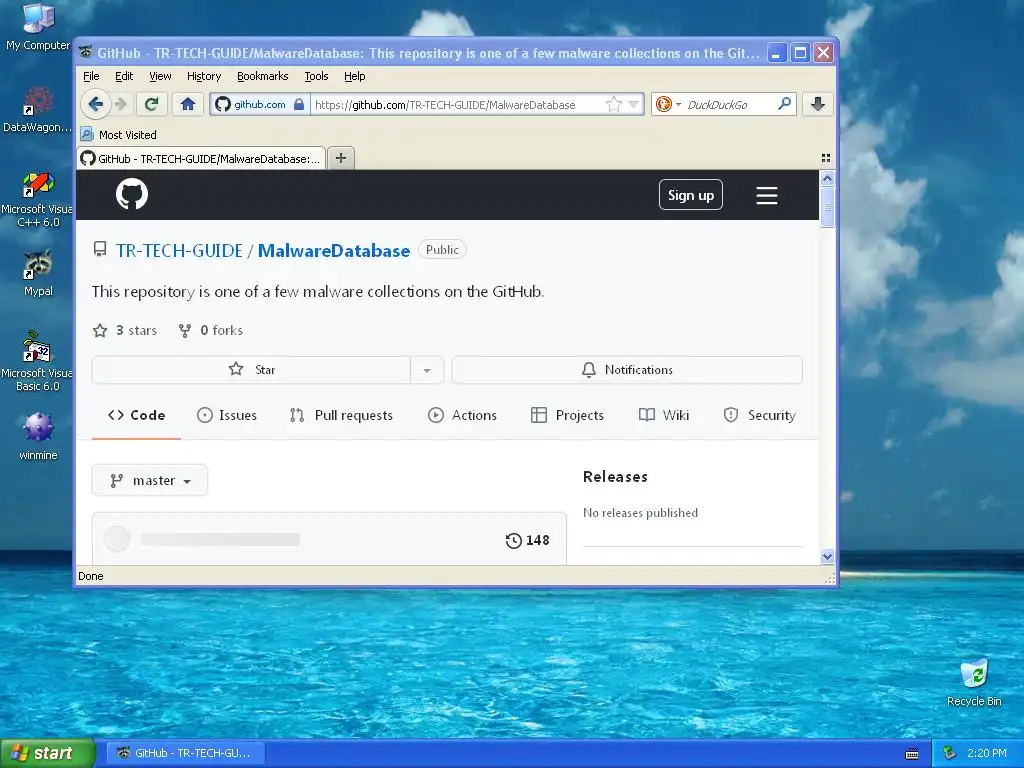Select Microsoft Visual C++ 6.0 desktop icon
1024x768 pixels.
(x=38, y=199)
